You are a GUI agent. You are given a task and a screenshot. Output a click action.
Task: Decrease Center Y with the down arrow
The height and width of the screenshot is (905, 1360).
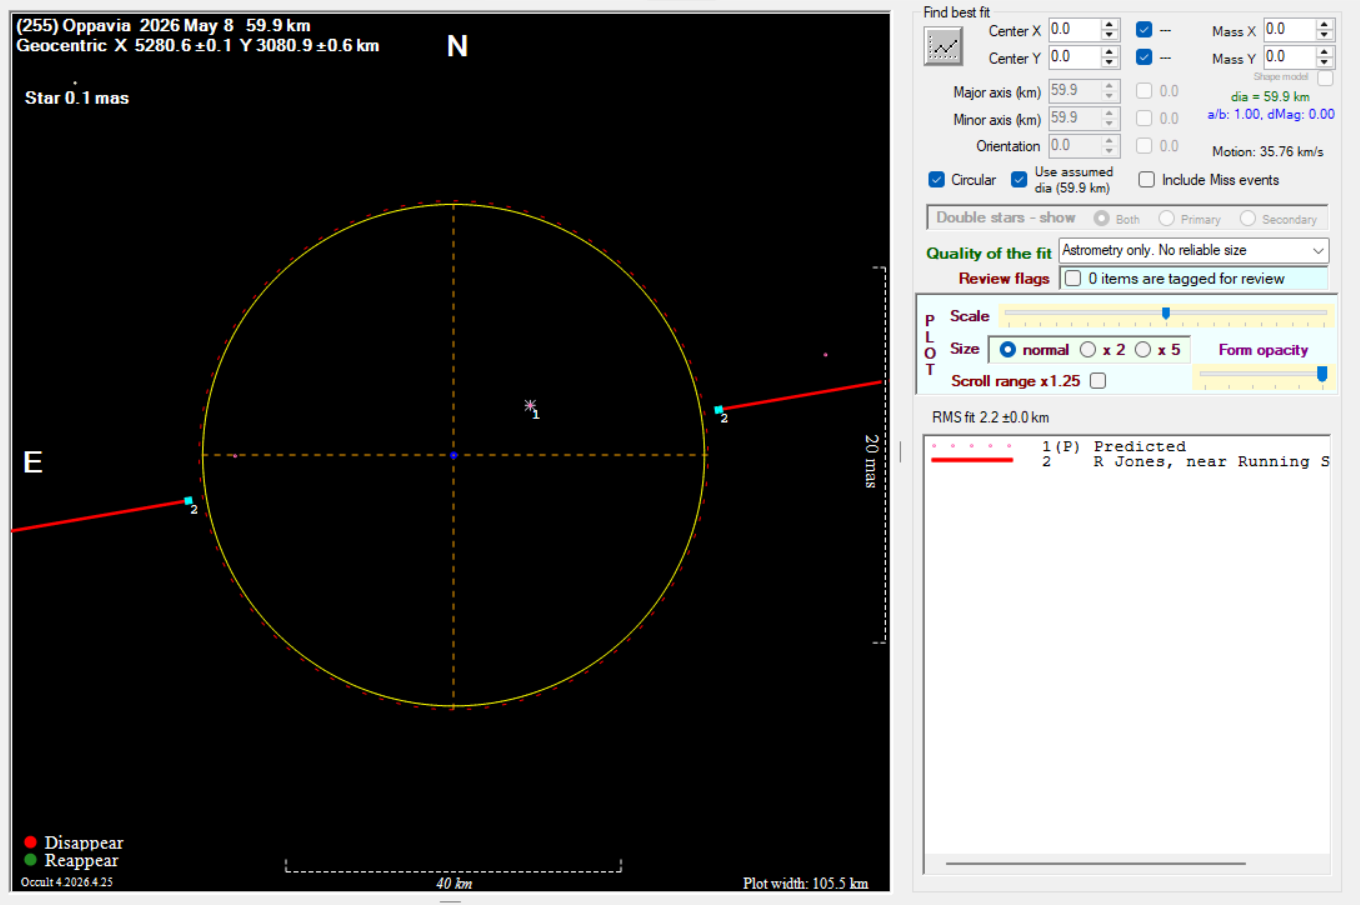(1109, 63)
